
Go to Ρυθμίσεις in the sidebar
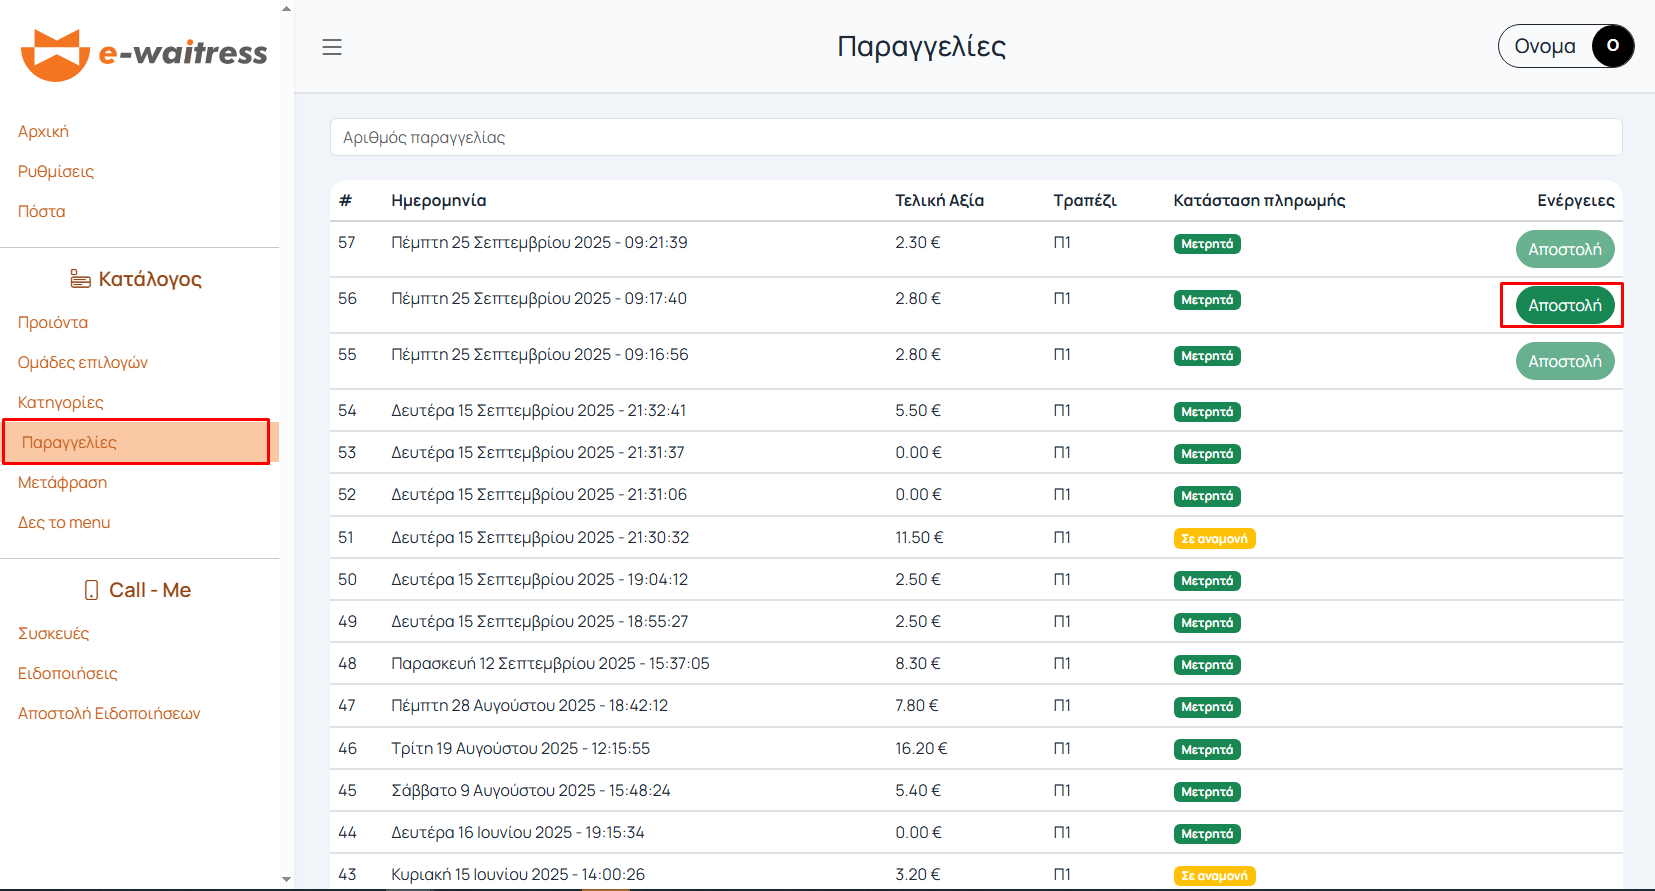[x=56, y=172]
